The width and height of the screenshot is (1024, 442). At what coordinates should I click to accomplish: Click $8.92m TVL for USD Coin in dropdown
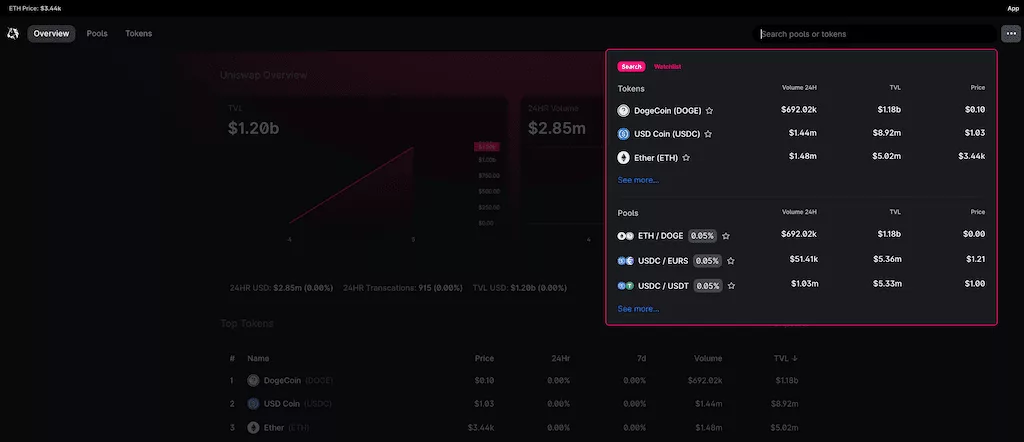(886, 133)
